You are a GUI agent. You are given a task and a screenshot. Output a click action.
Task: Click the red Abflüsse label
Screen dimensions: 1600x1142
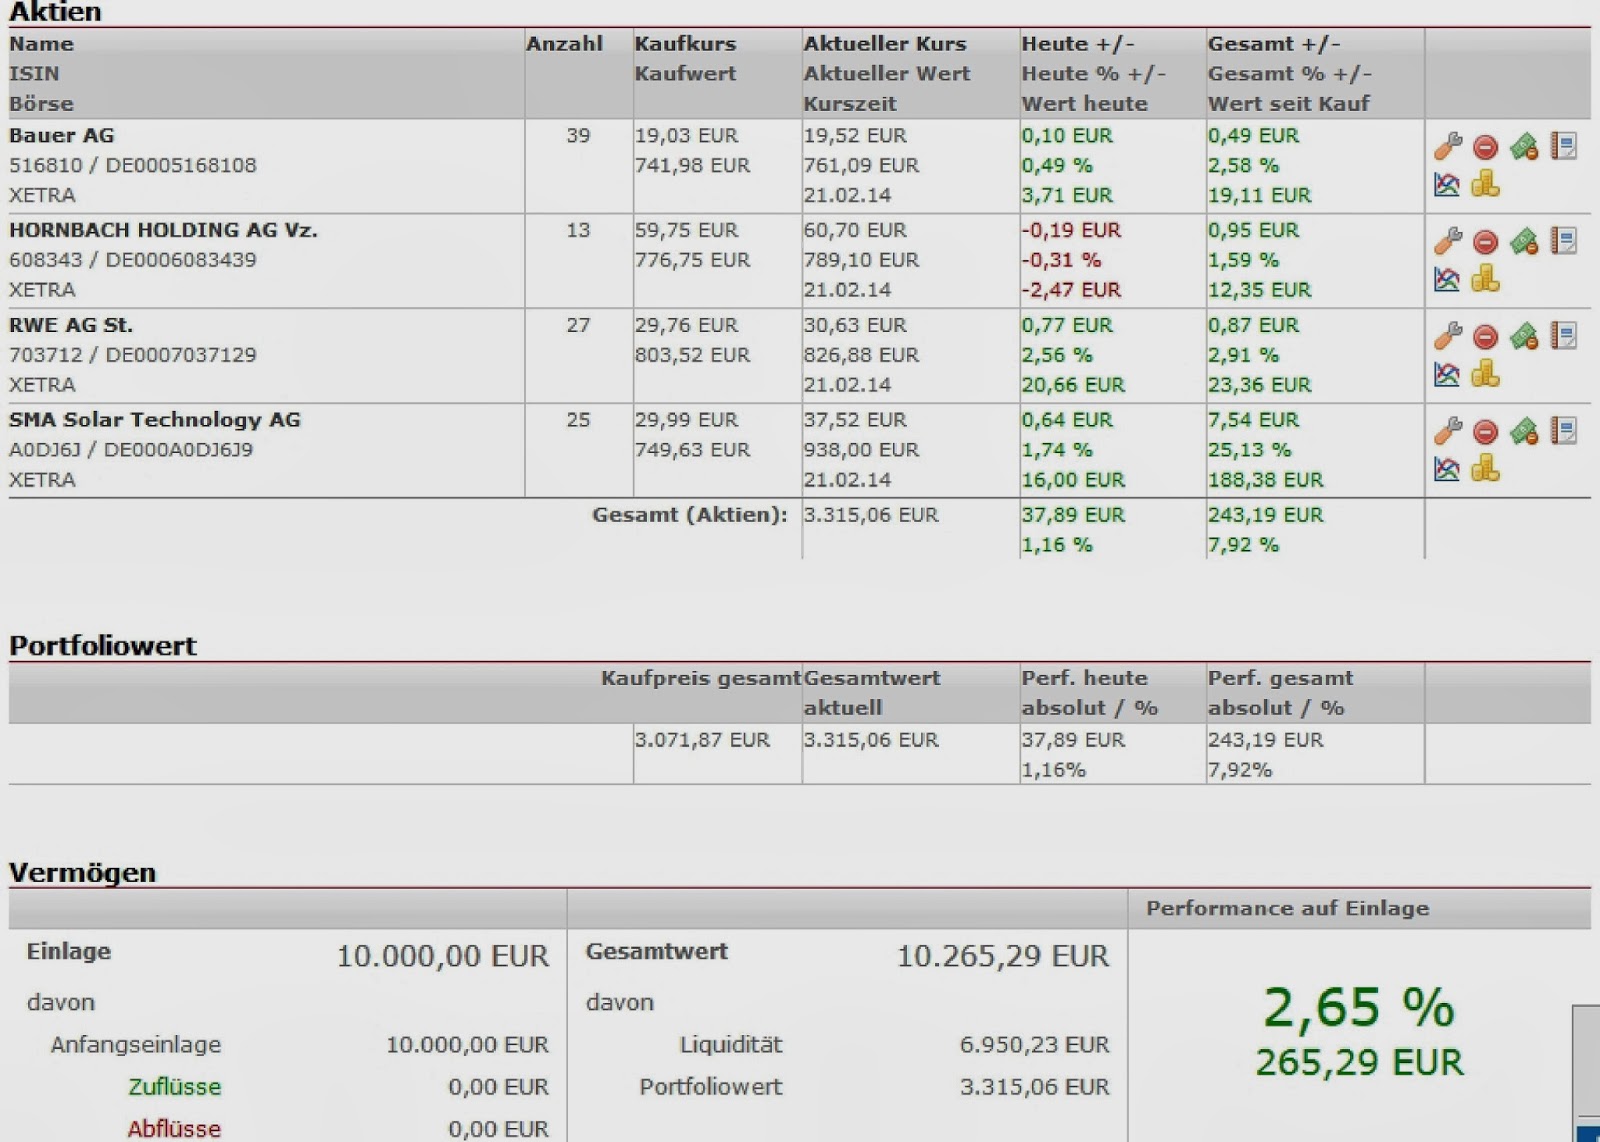click(174, 1129)
